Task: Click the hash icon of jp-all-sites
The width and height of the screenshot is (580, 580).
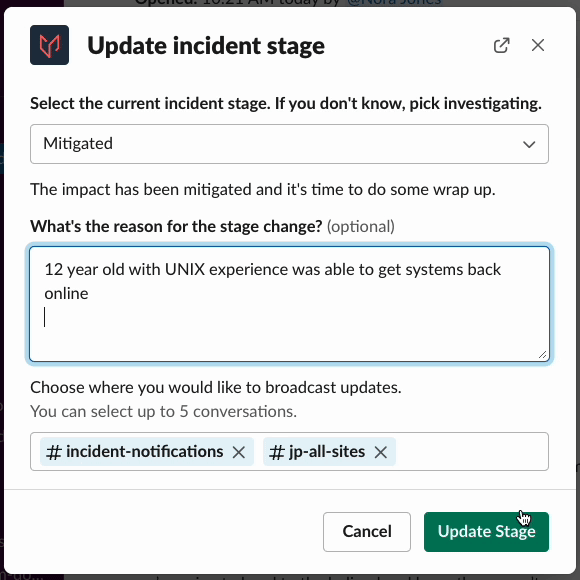Action: (x=277, y=452)
